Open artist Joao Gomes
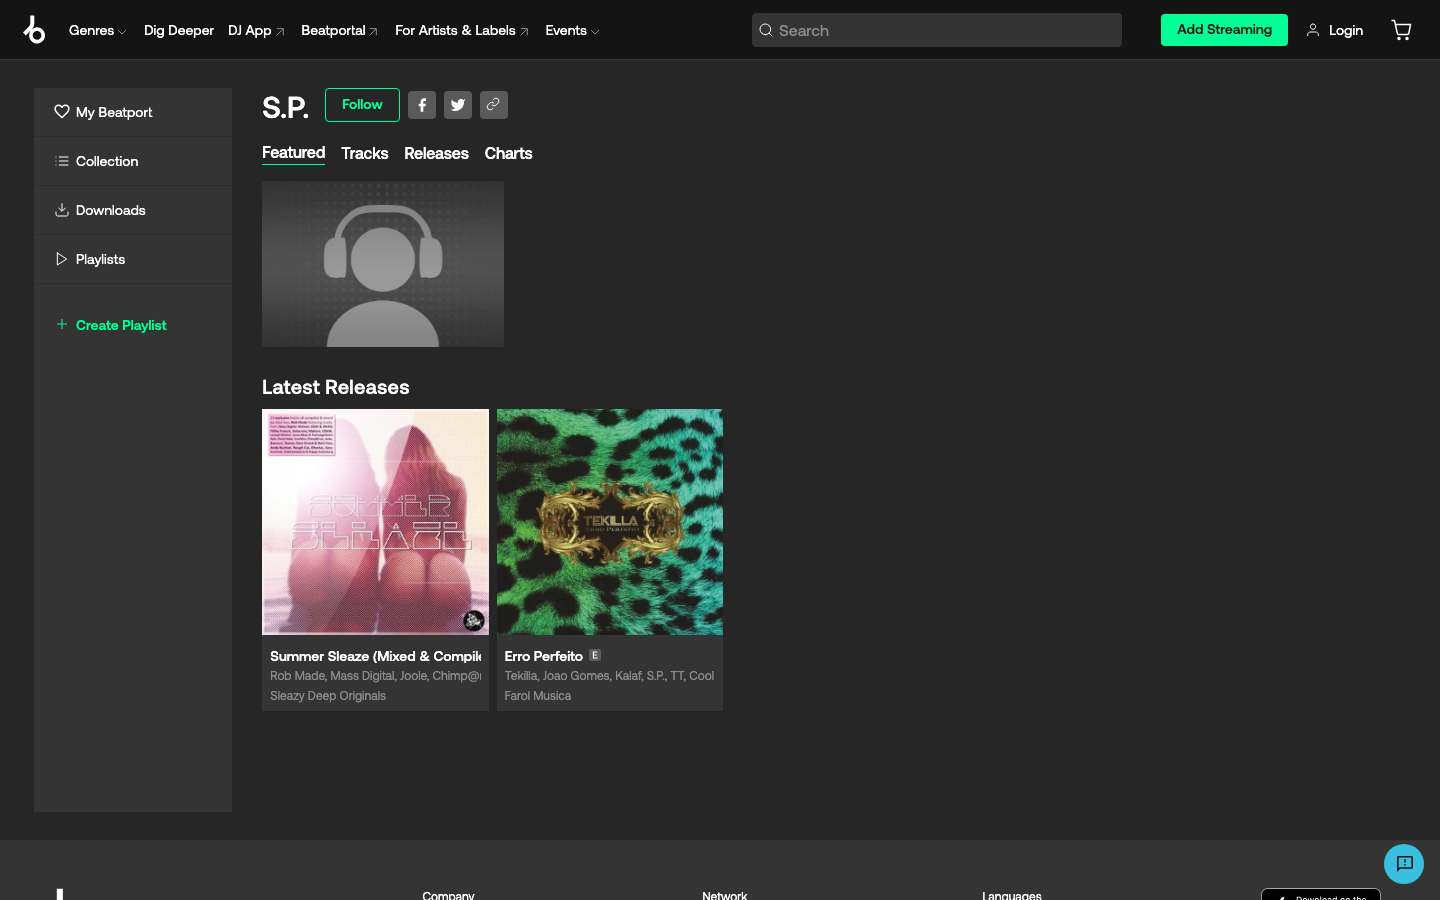This screenshot has width=1440, height=900. click(575, 676)
